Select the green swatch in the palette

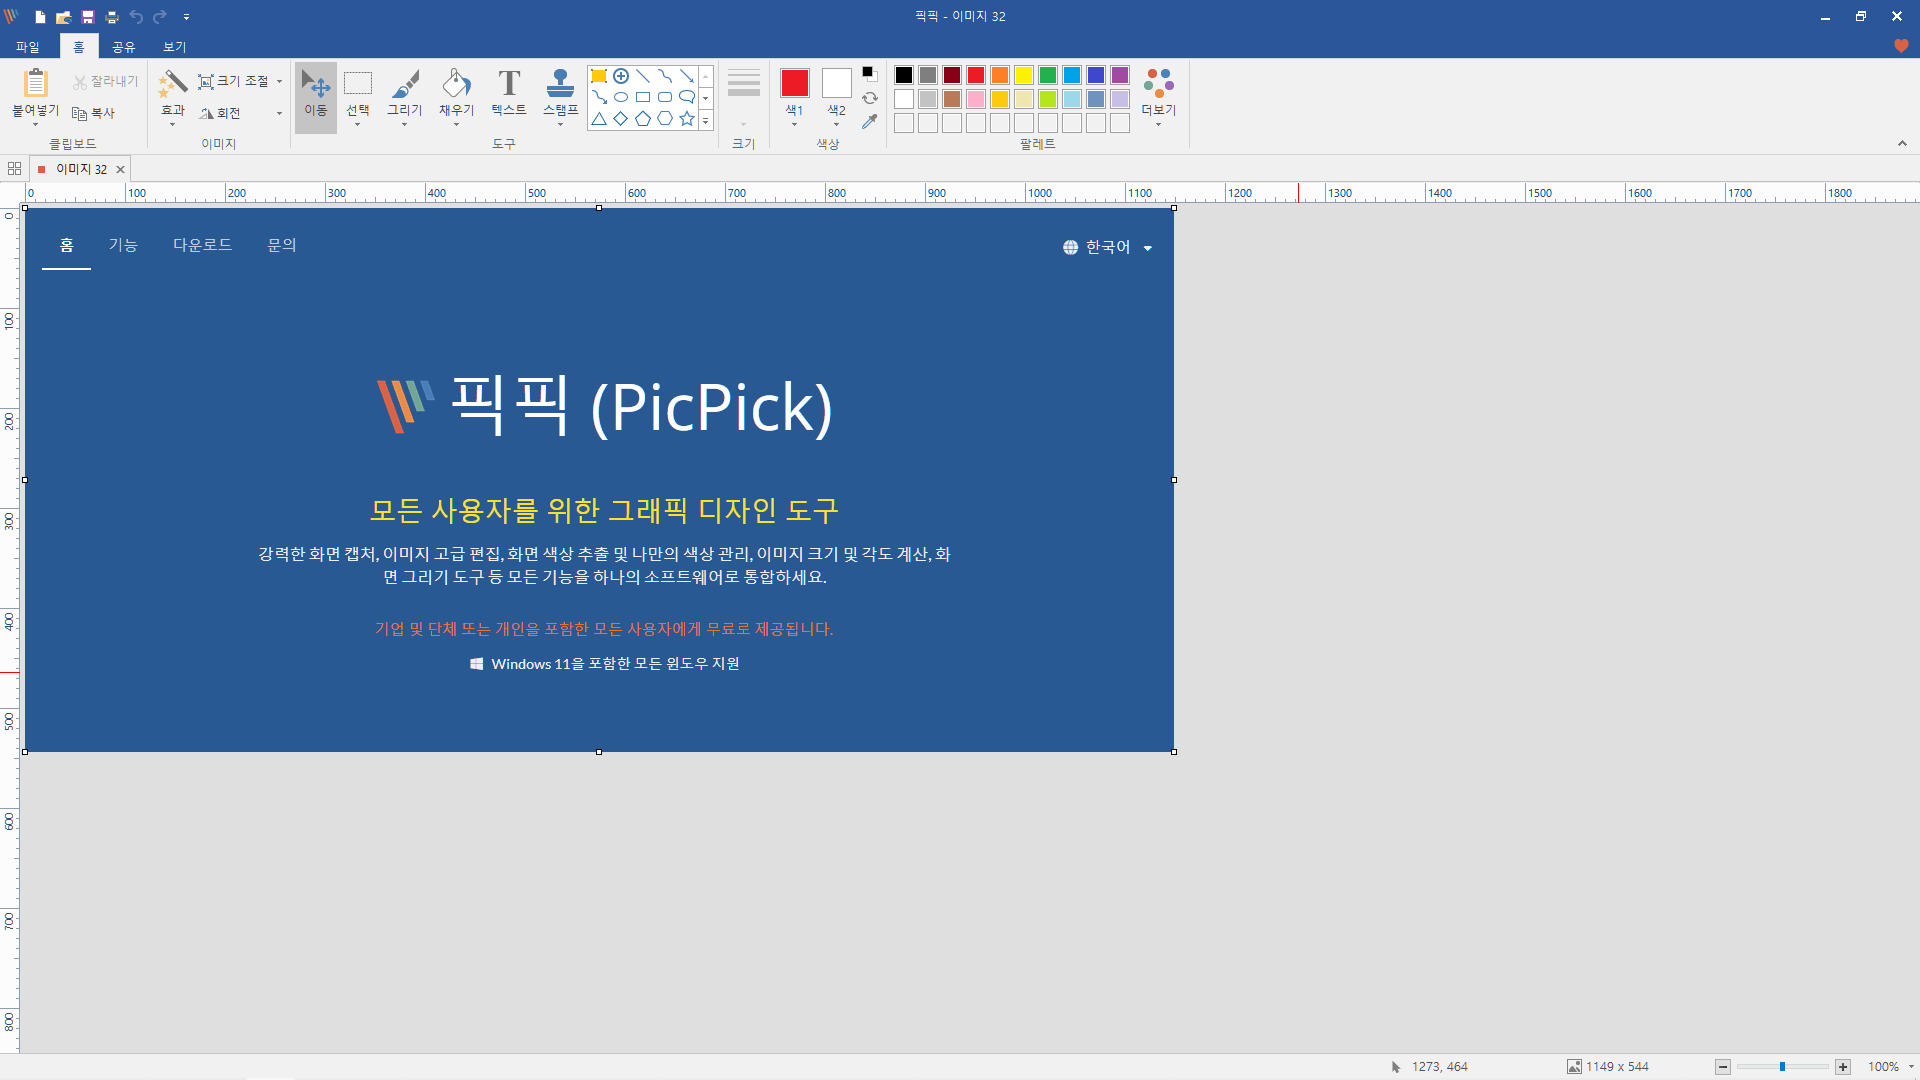(1047, 75)
